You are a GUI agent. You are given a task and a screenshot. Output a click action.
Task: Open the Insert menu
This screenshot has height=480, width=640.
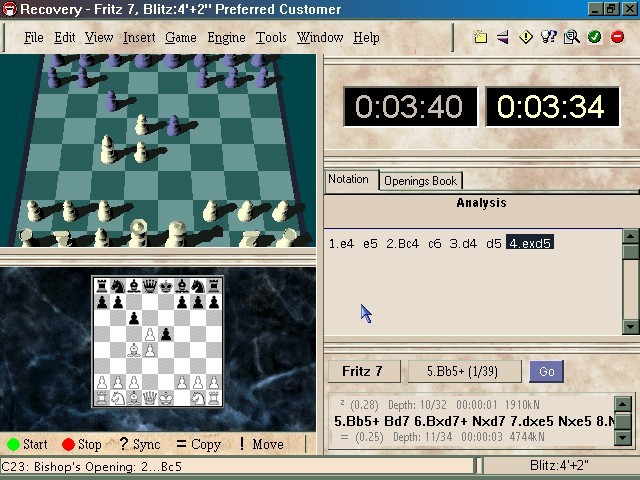[x=139, y=38]
